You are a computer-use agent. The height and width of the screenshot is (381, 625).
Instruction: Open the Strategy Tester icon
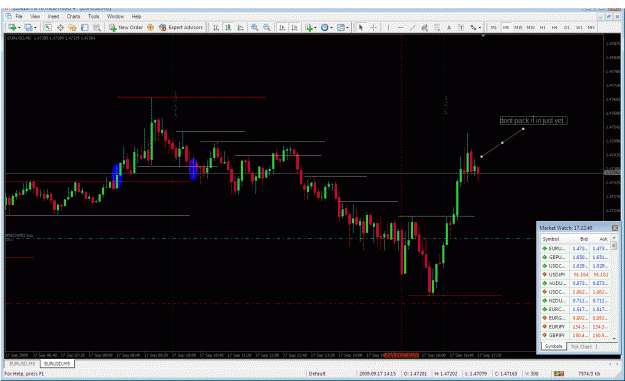tap(97, 27)
